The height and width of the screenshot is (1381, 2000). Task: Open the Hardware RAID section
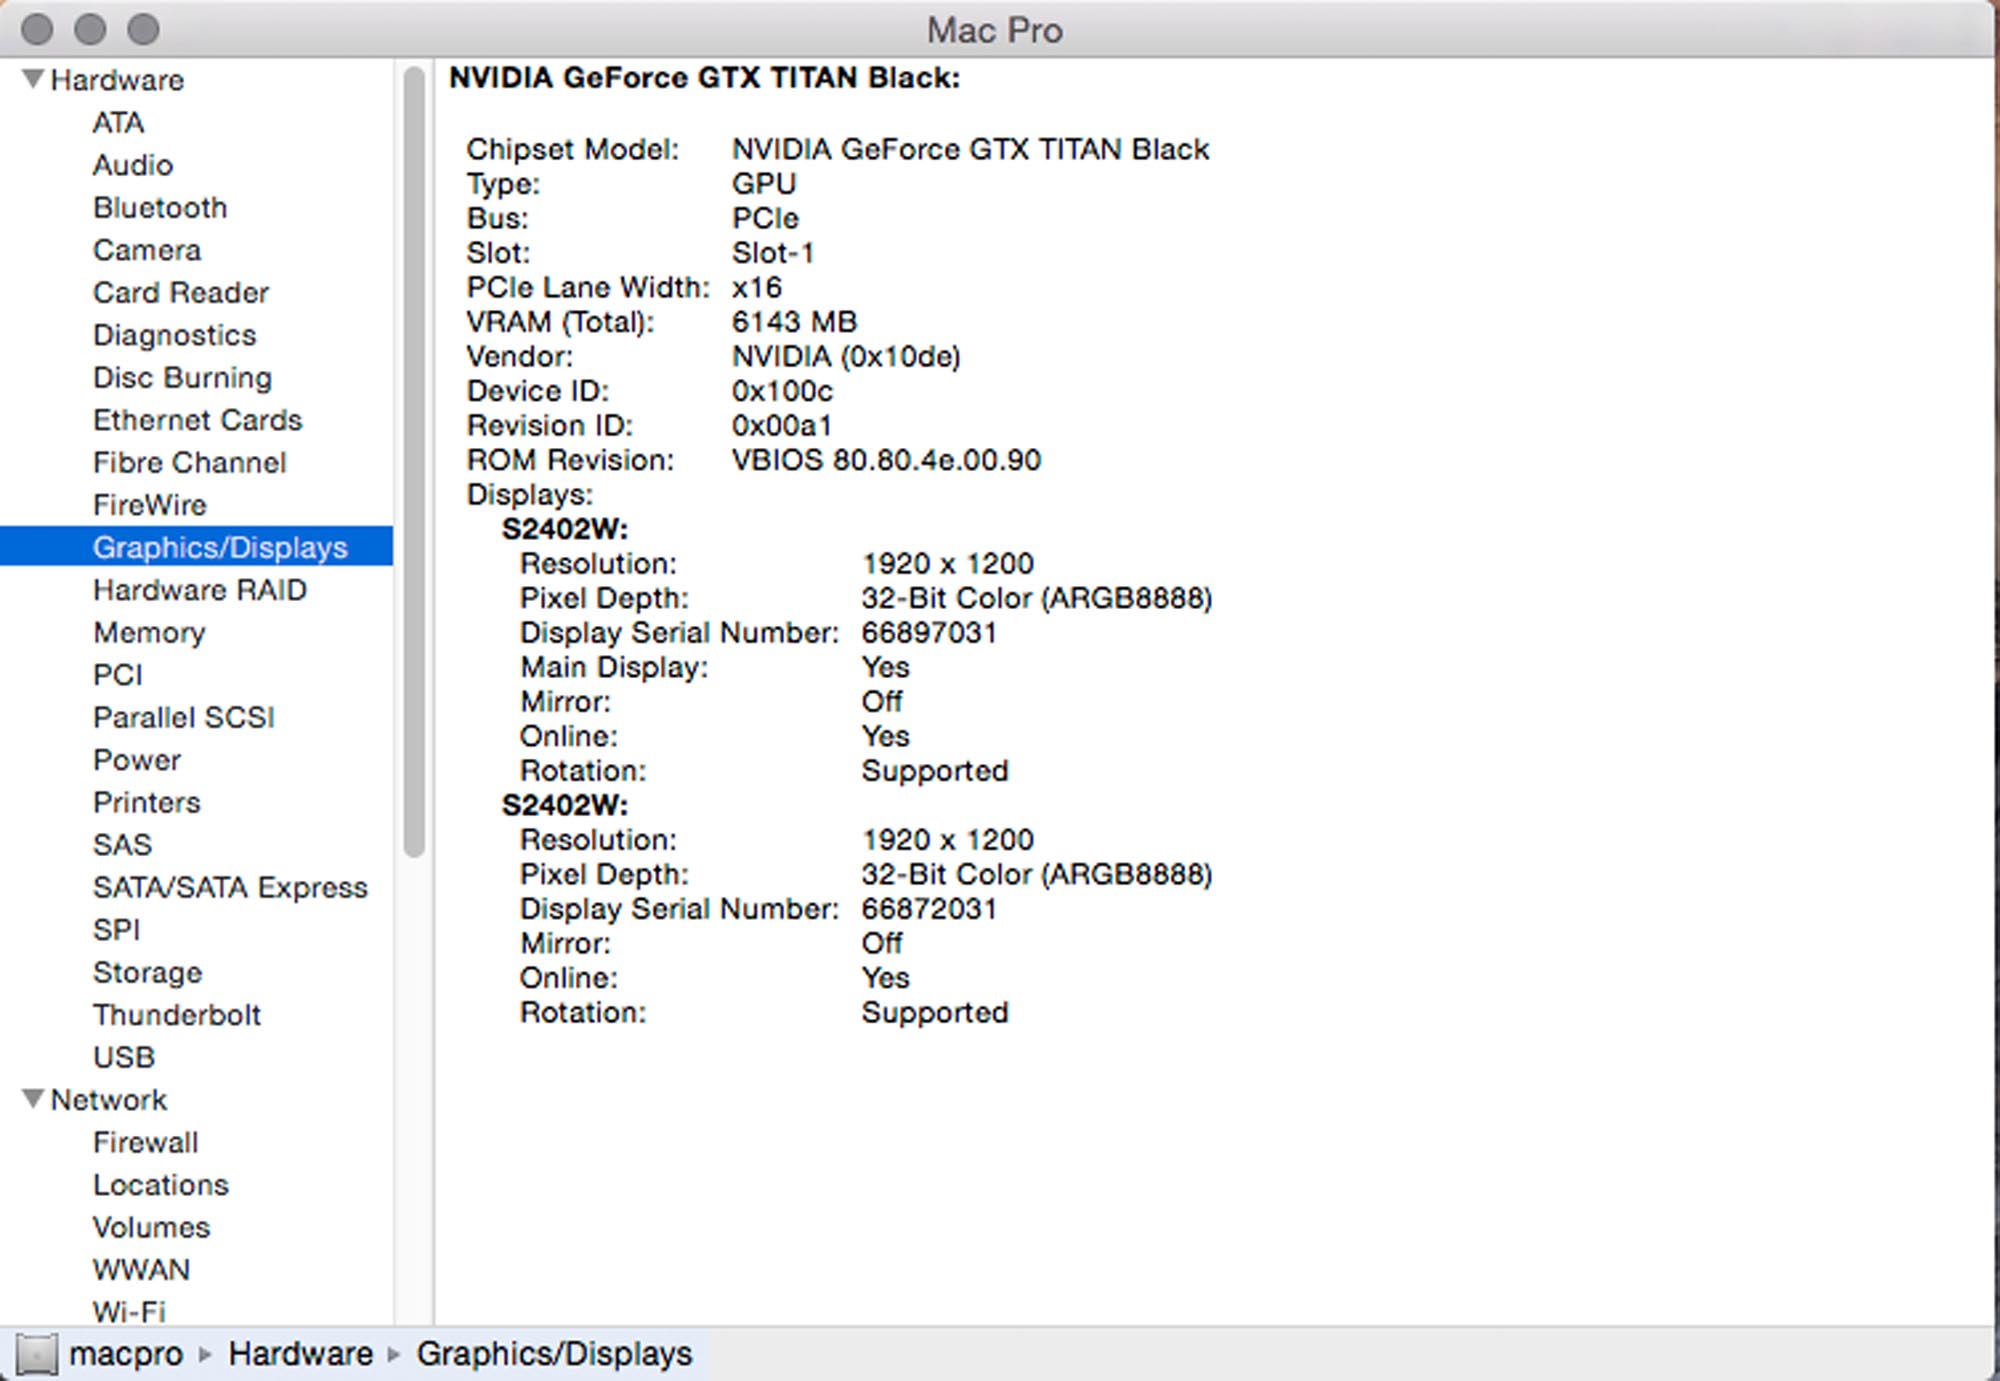pyautogui.click(x=200, y=590)
